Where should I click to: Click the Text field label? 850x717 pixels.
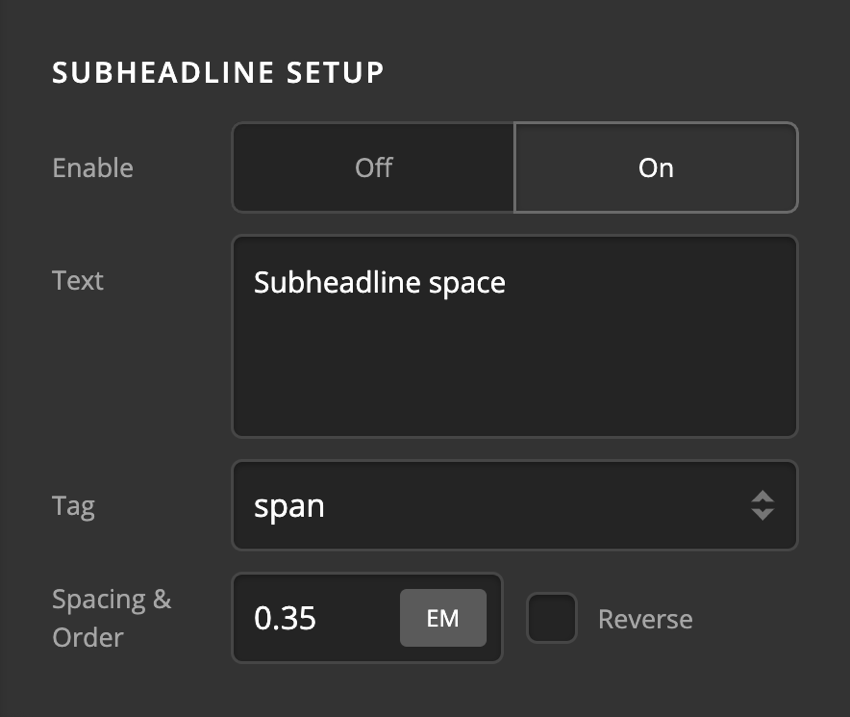tap(77, 281)
